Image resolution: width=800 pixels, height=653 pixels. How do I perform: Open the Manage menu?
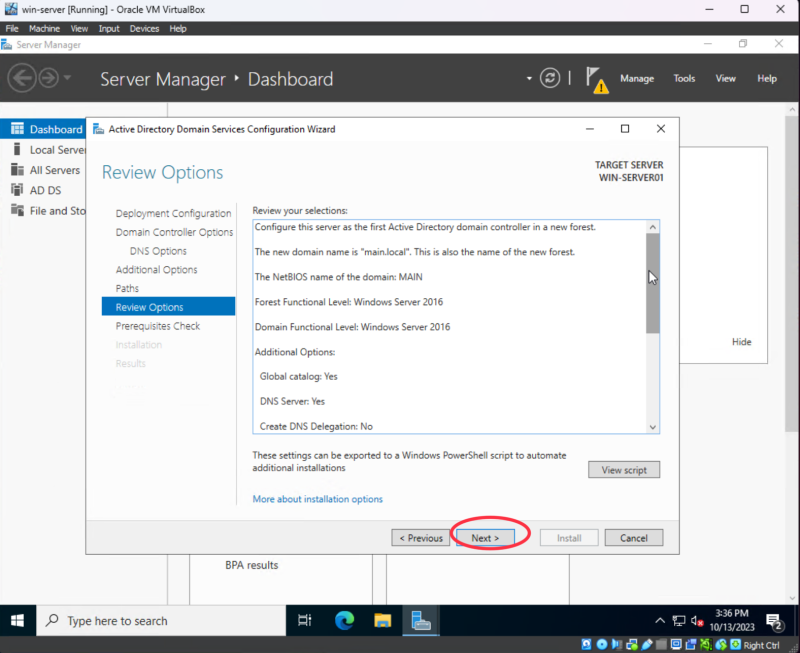[x=637, y=79]
